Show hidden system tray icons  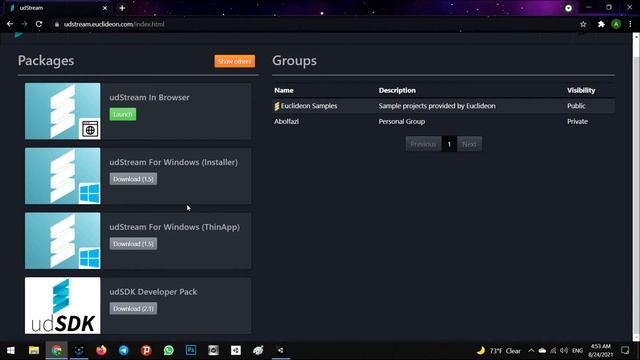click(531, 351)
